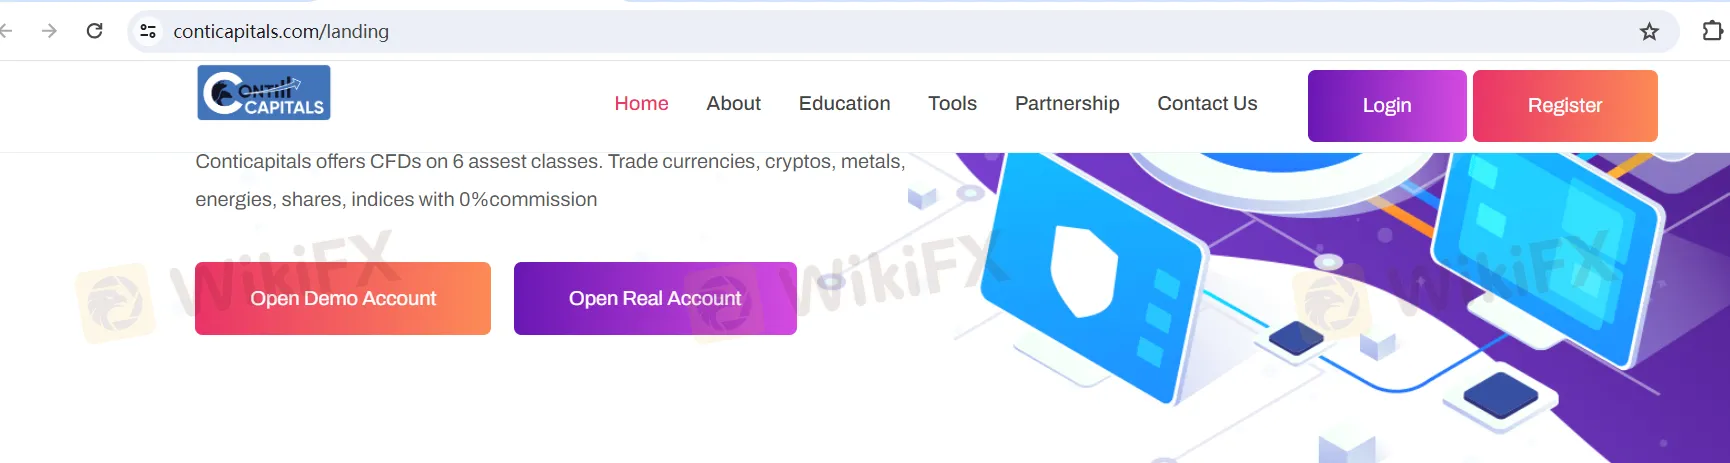The height and width of the screenshot is (463, 1730).
Task: Focus the conticapitals.com address bar
Action: (880, 31)
